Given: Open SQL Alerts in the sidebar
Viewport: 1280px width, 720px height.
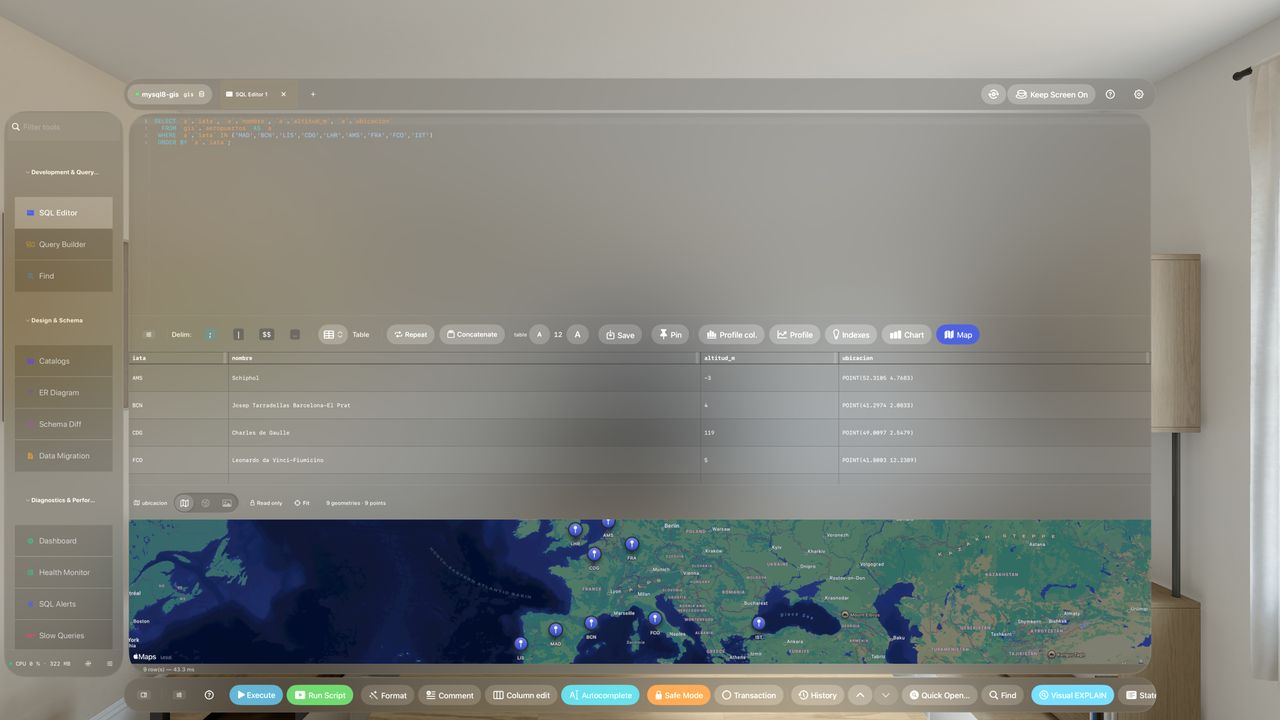Looking at the screenshot, I should (x=64, y=604).
